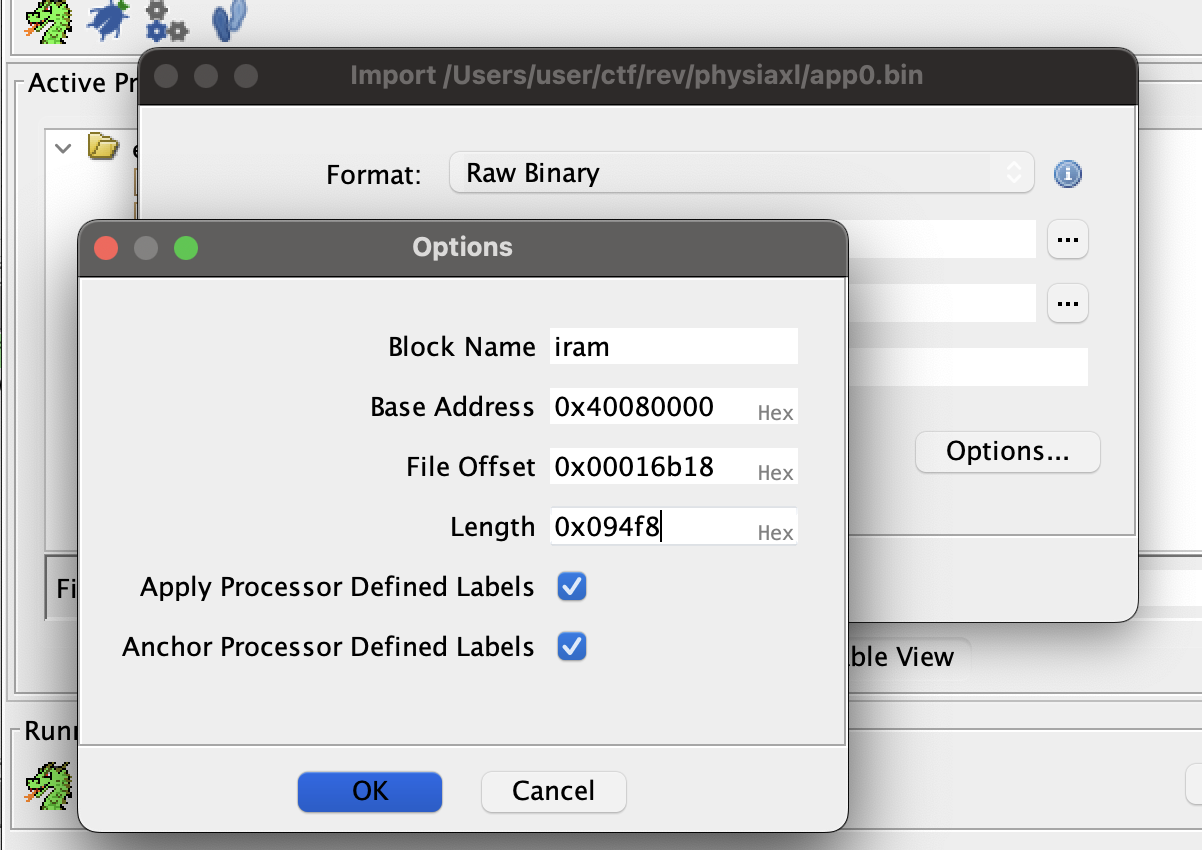Collapse the active project tree node
This screenshot has width=1202, height=850.
click(x=64, y=148)
